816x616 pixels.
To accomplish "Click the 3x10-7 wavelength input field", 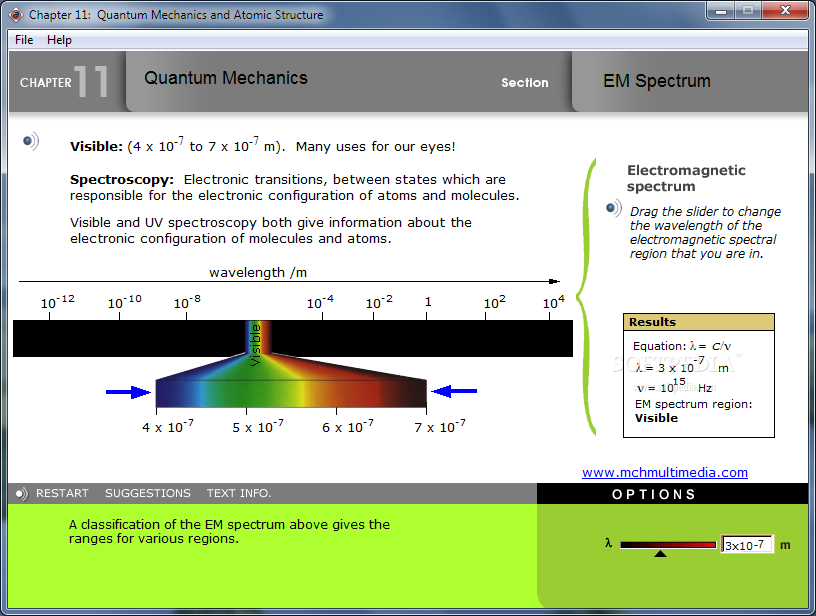I will coord(746,545).
